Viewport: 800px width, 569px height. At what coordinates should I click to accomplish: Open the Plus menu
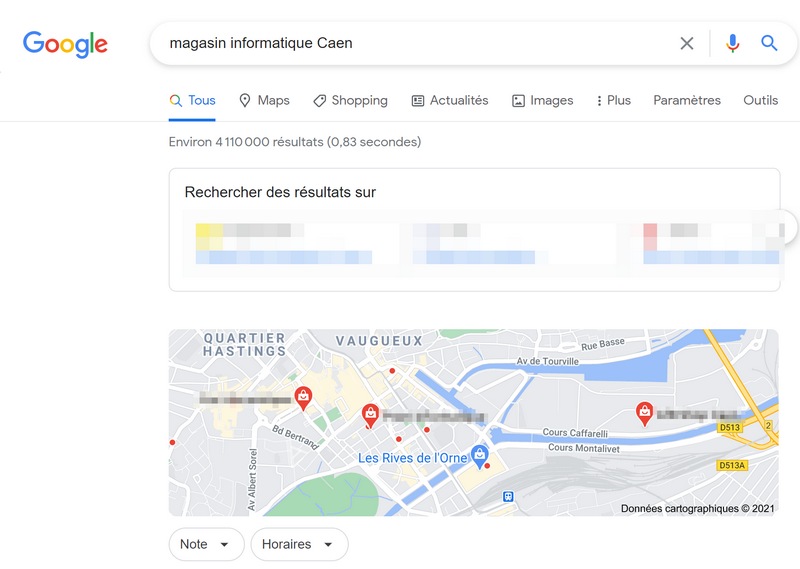coord(614,101)
